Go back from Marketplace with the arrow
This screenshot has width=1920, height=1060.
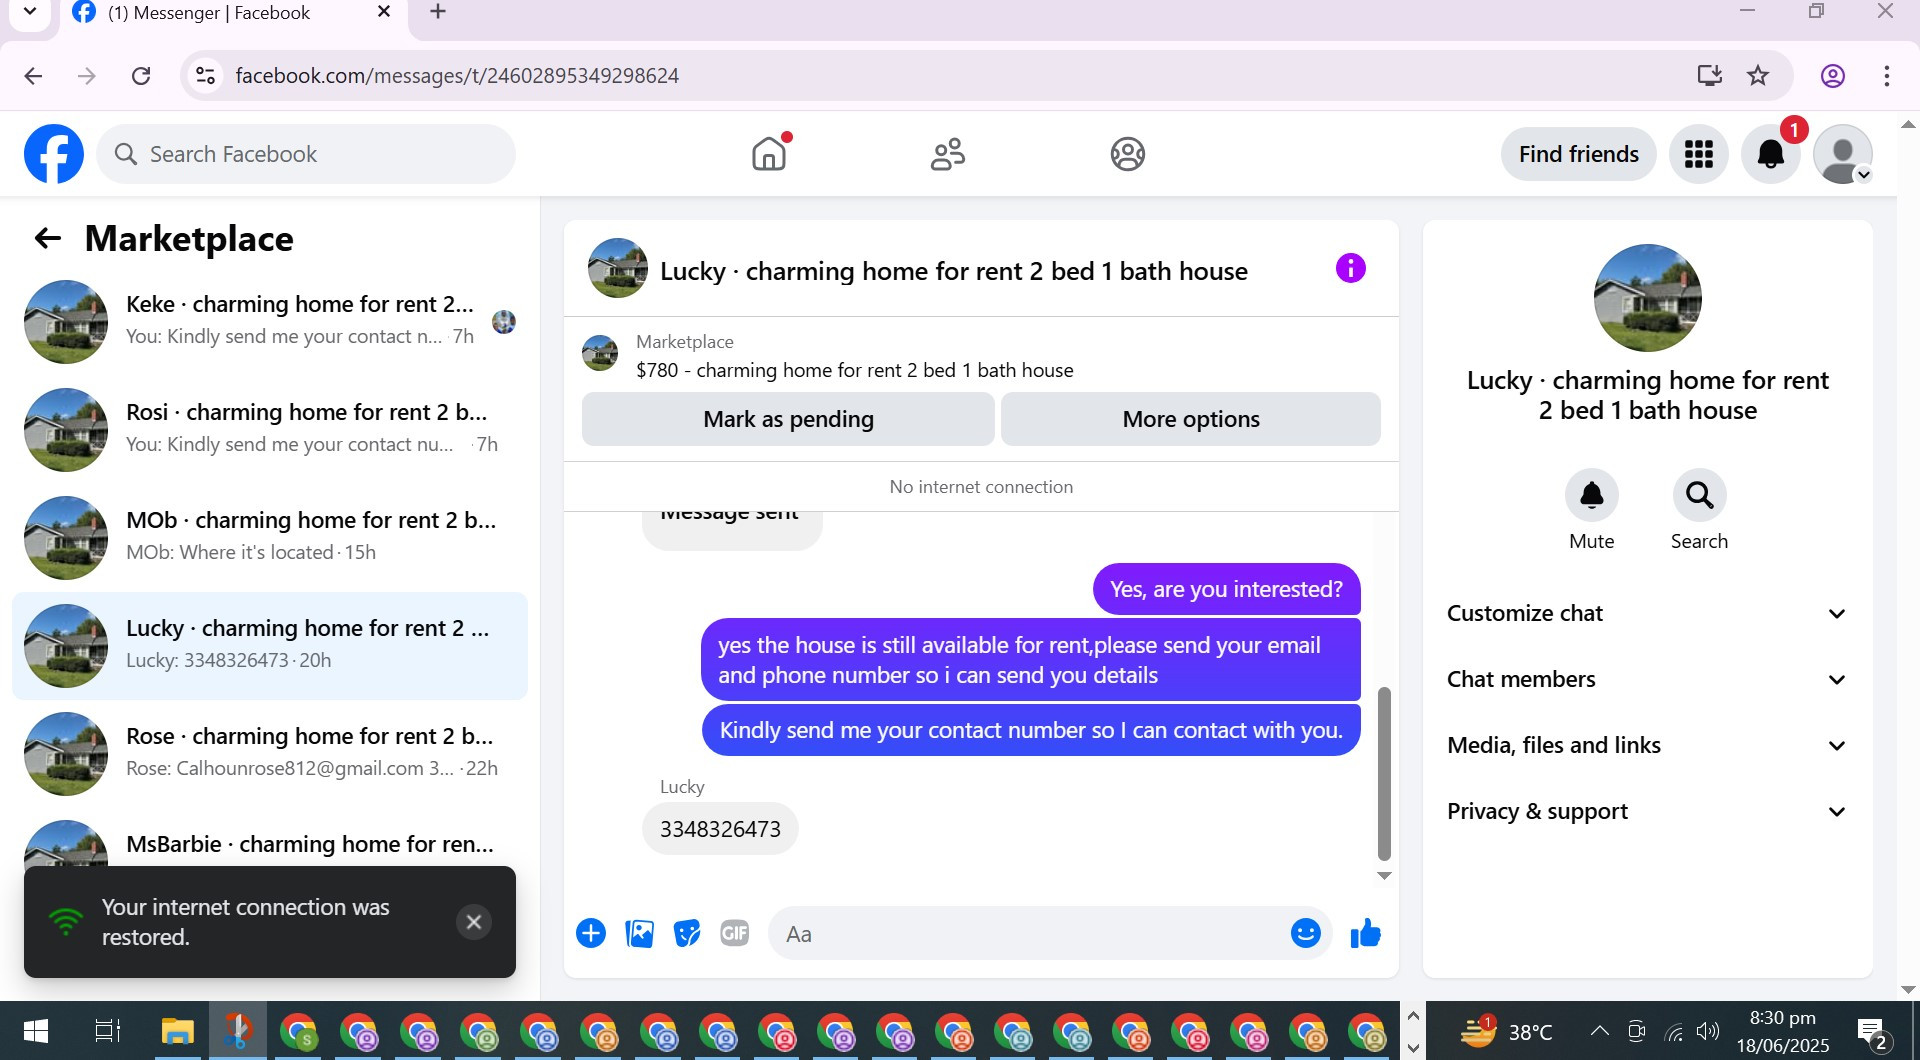(47, 238)
